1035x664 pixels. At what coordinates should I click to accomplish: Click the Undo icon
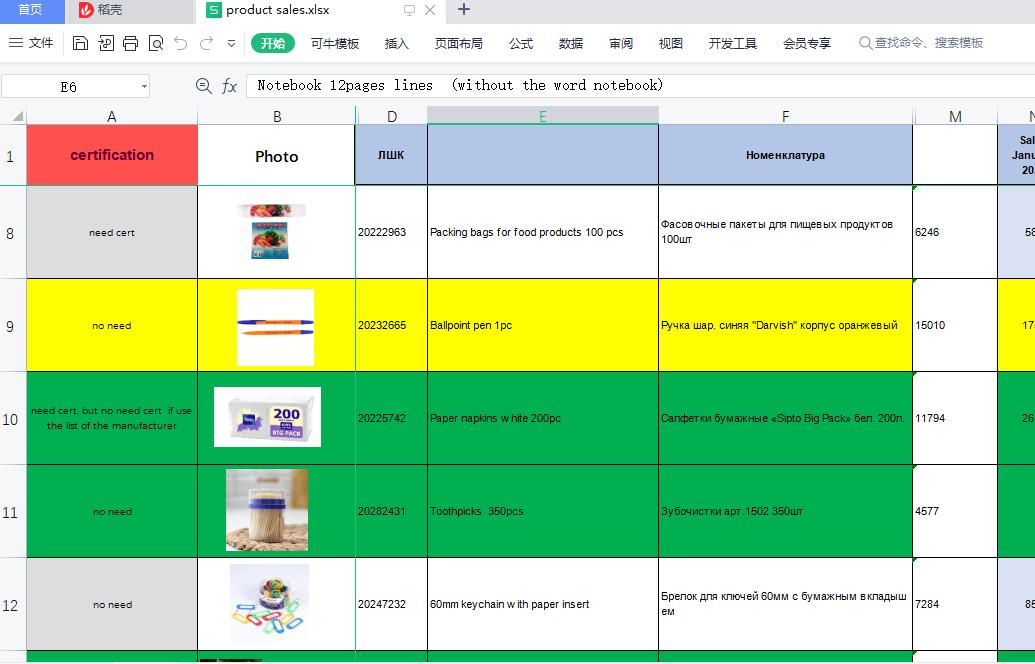coord(180,43)
